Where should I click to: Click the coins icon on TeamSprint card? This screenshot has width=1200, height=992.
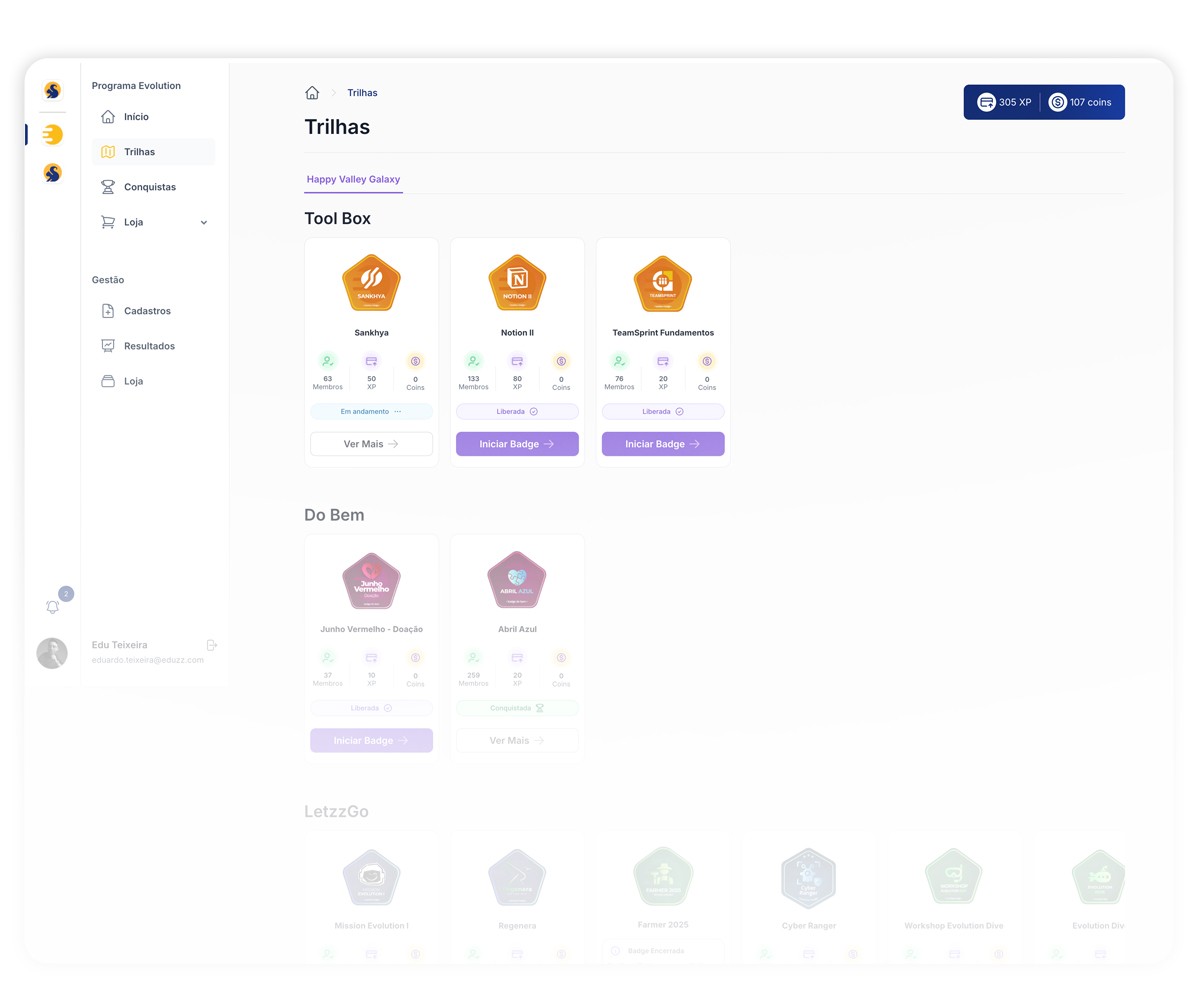pos(707,361)
